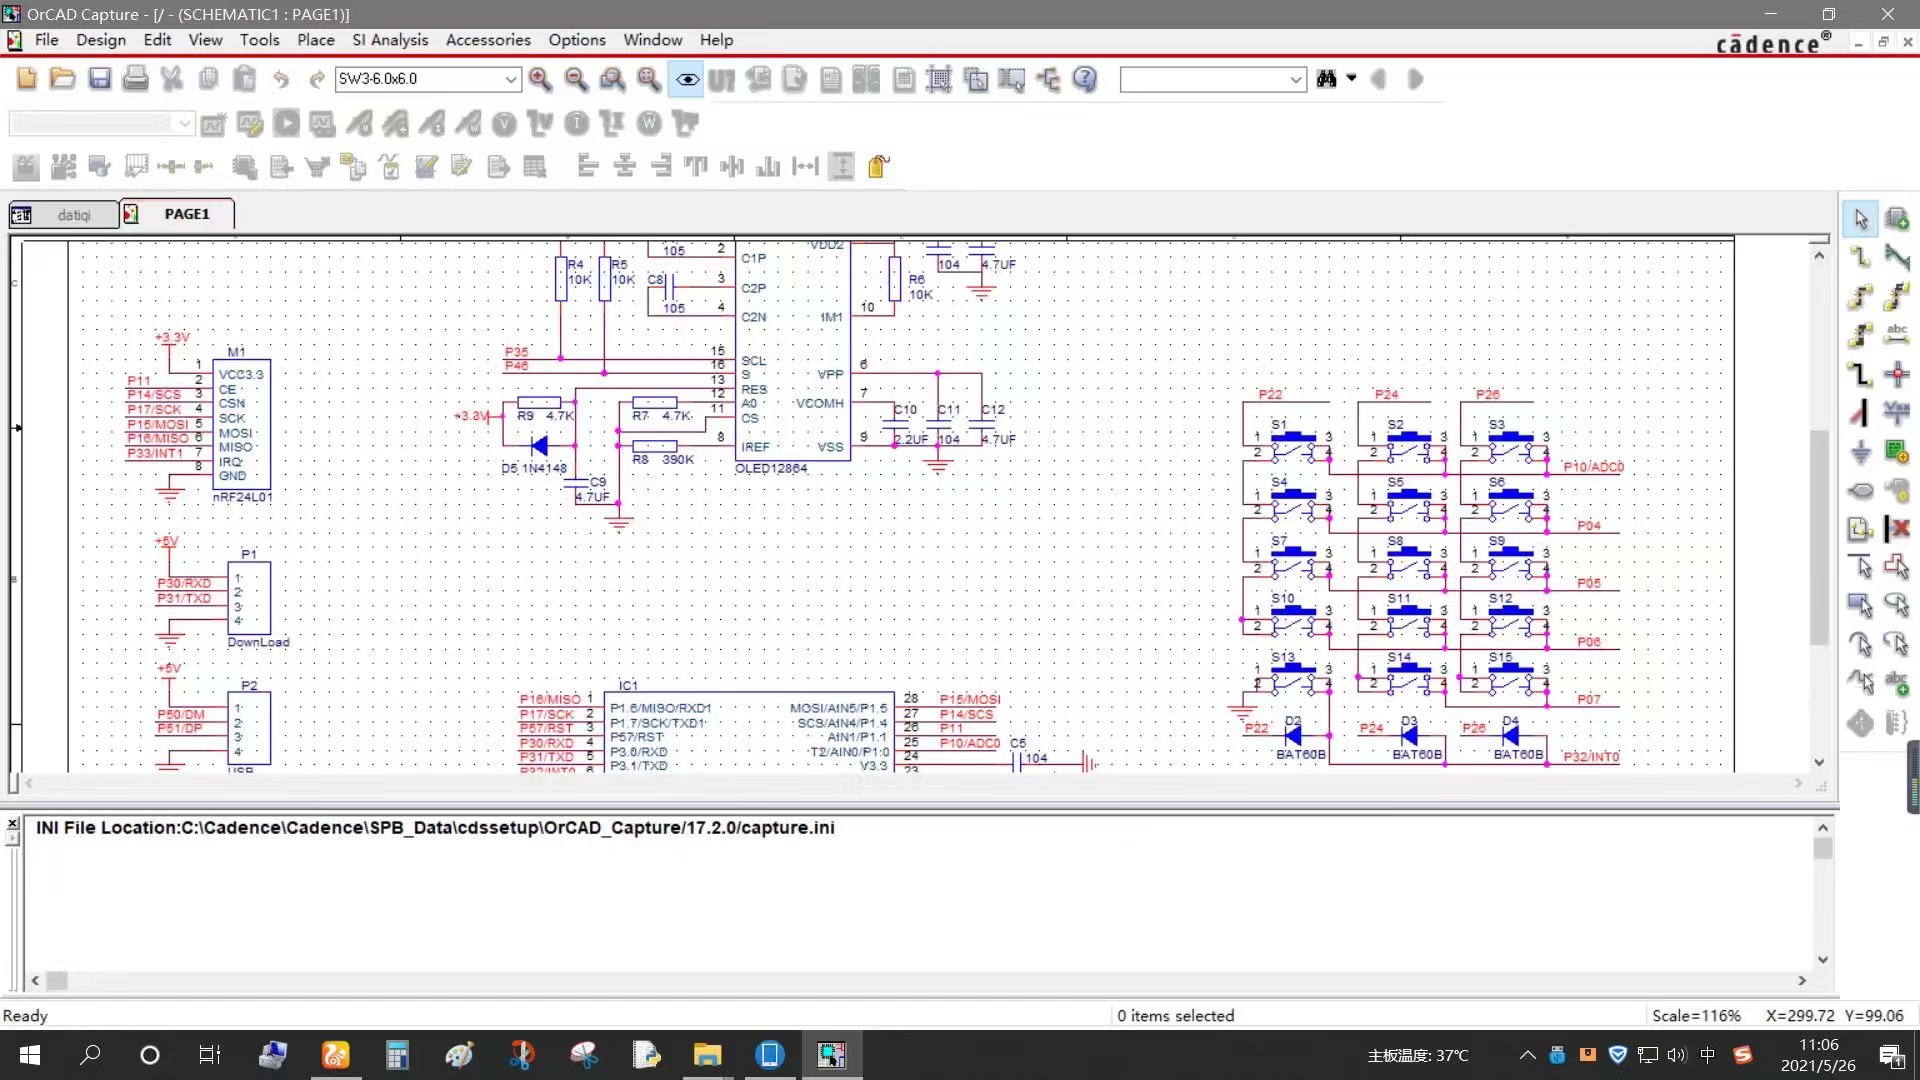Expand the binoculars search options arrow
Screen dimensions: 1920x1080
(1351, 78)
